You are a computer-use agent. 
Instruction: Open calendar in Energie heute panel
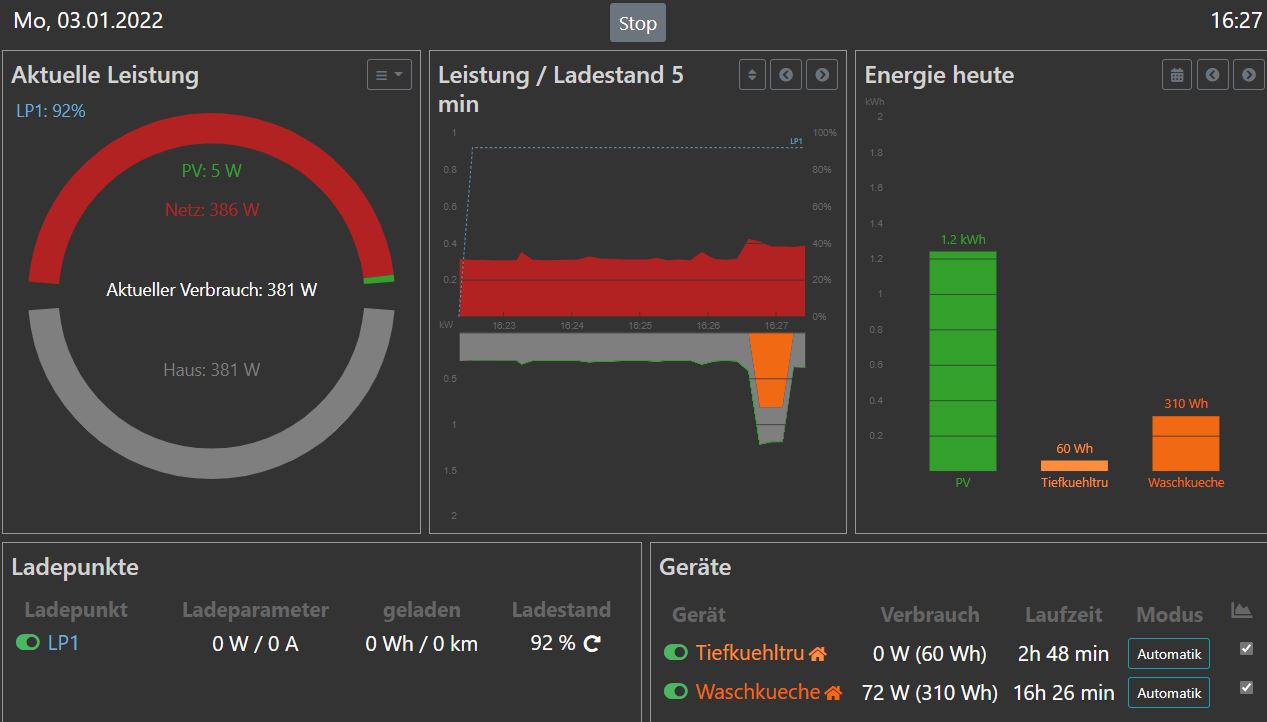1177,75
